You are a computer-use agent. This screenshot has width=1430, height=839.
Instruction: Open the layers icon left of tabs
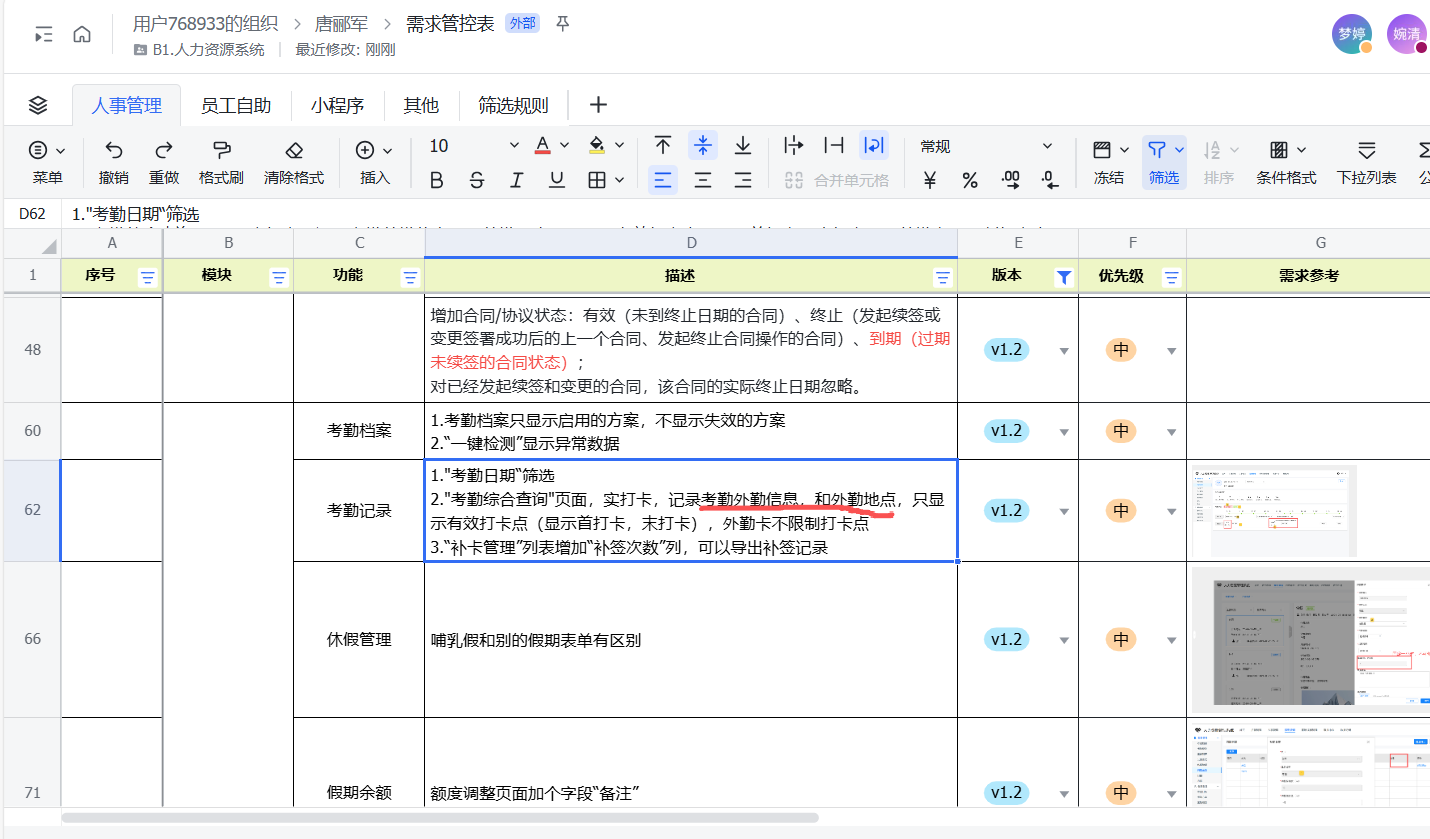click(38, 105)
